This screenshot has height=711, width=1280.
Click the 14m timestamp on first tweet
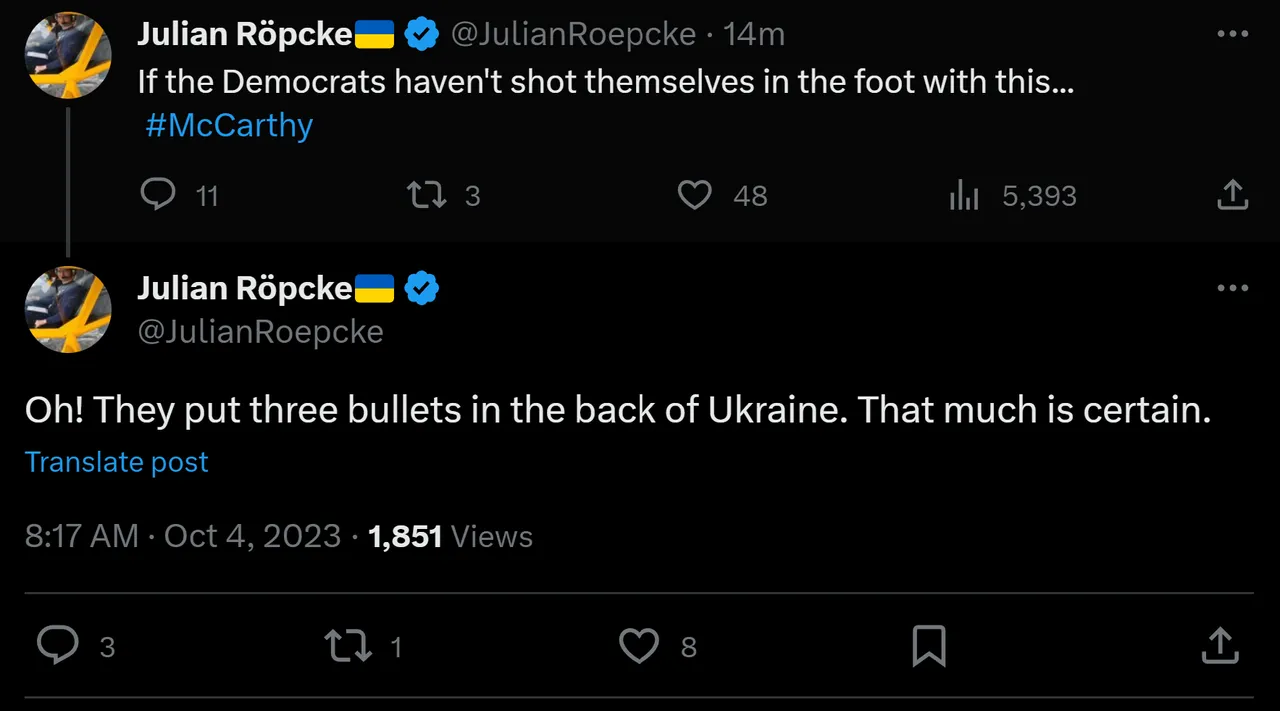754,34
